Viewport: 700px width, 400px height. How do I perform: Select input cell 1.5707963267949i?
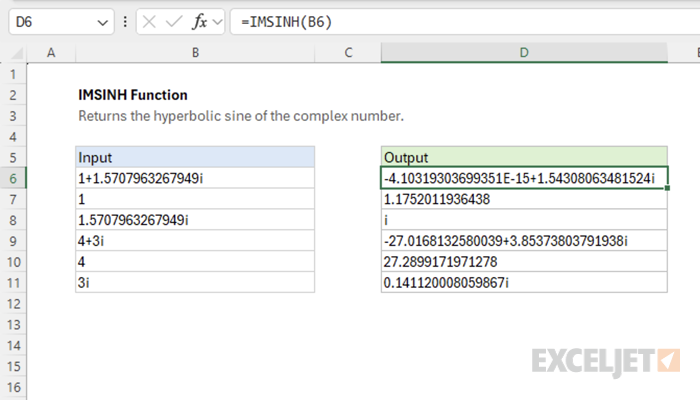tap(195, 220)
